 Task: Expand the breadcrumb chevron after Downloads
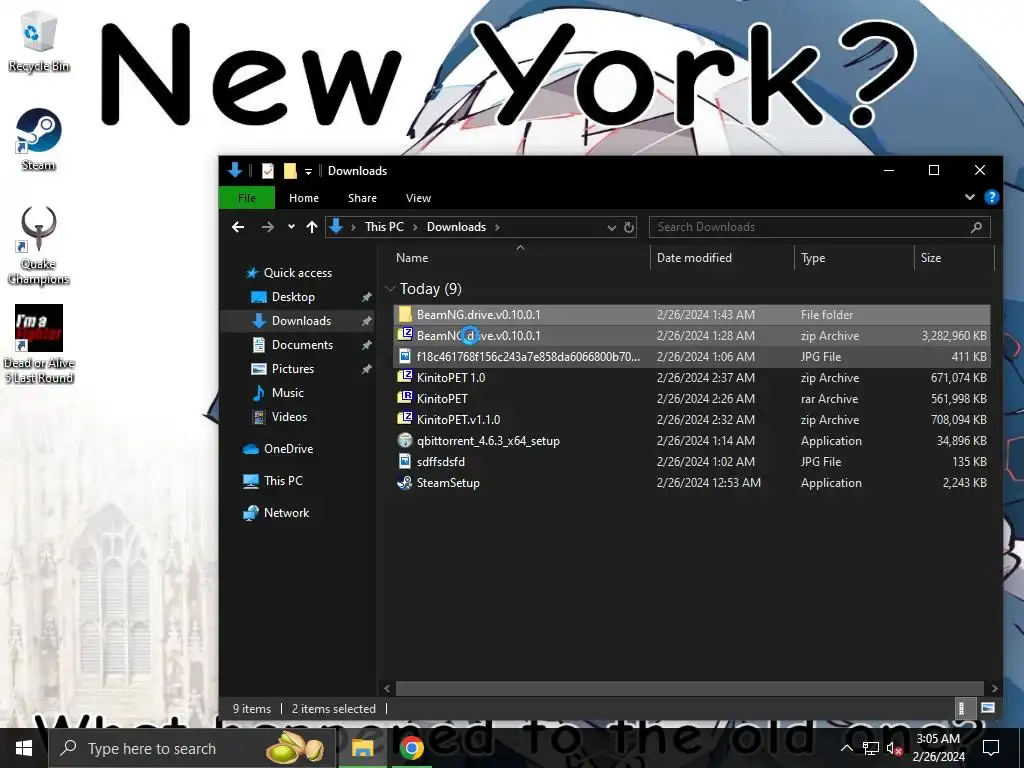tap(497, 227)
